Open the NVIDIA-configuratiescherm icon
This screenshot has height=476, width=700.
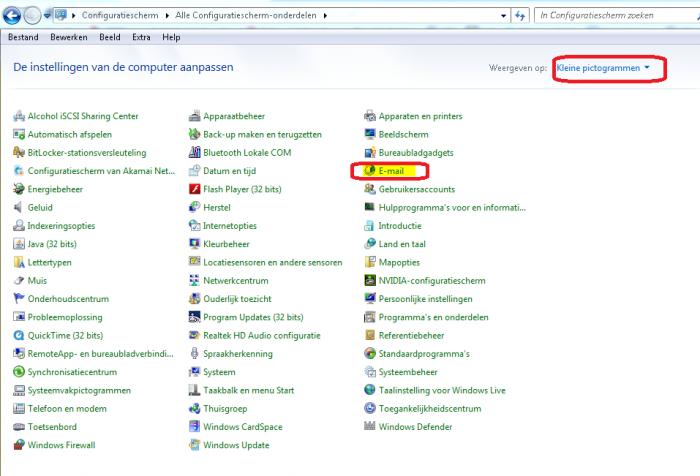(x=370, y=281)
